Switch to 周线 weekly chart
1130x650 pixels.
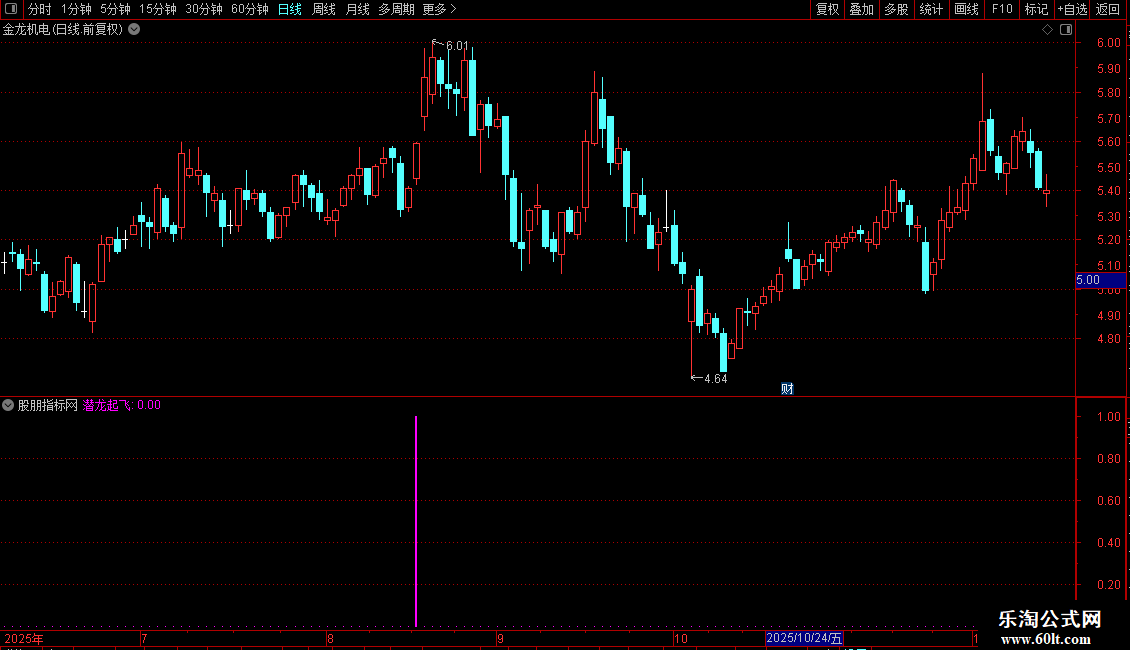click(x=324, y=9)
